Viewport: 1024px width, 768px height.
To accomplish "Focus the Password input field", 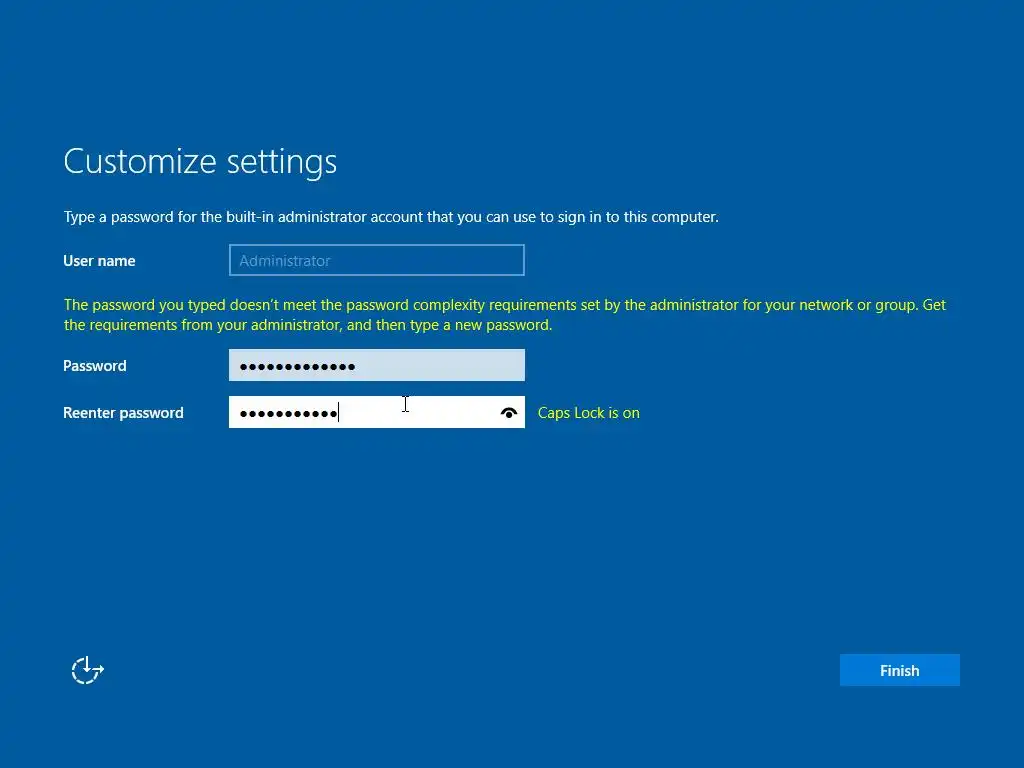I will (x=377, y=365).
